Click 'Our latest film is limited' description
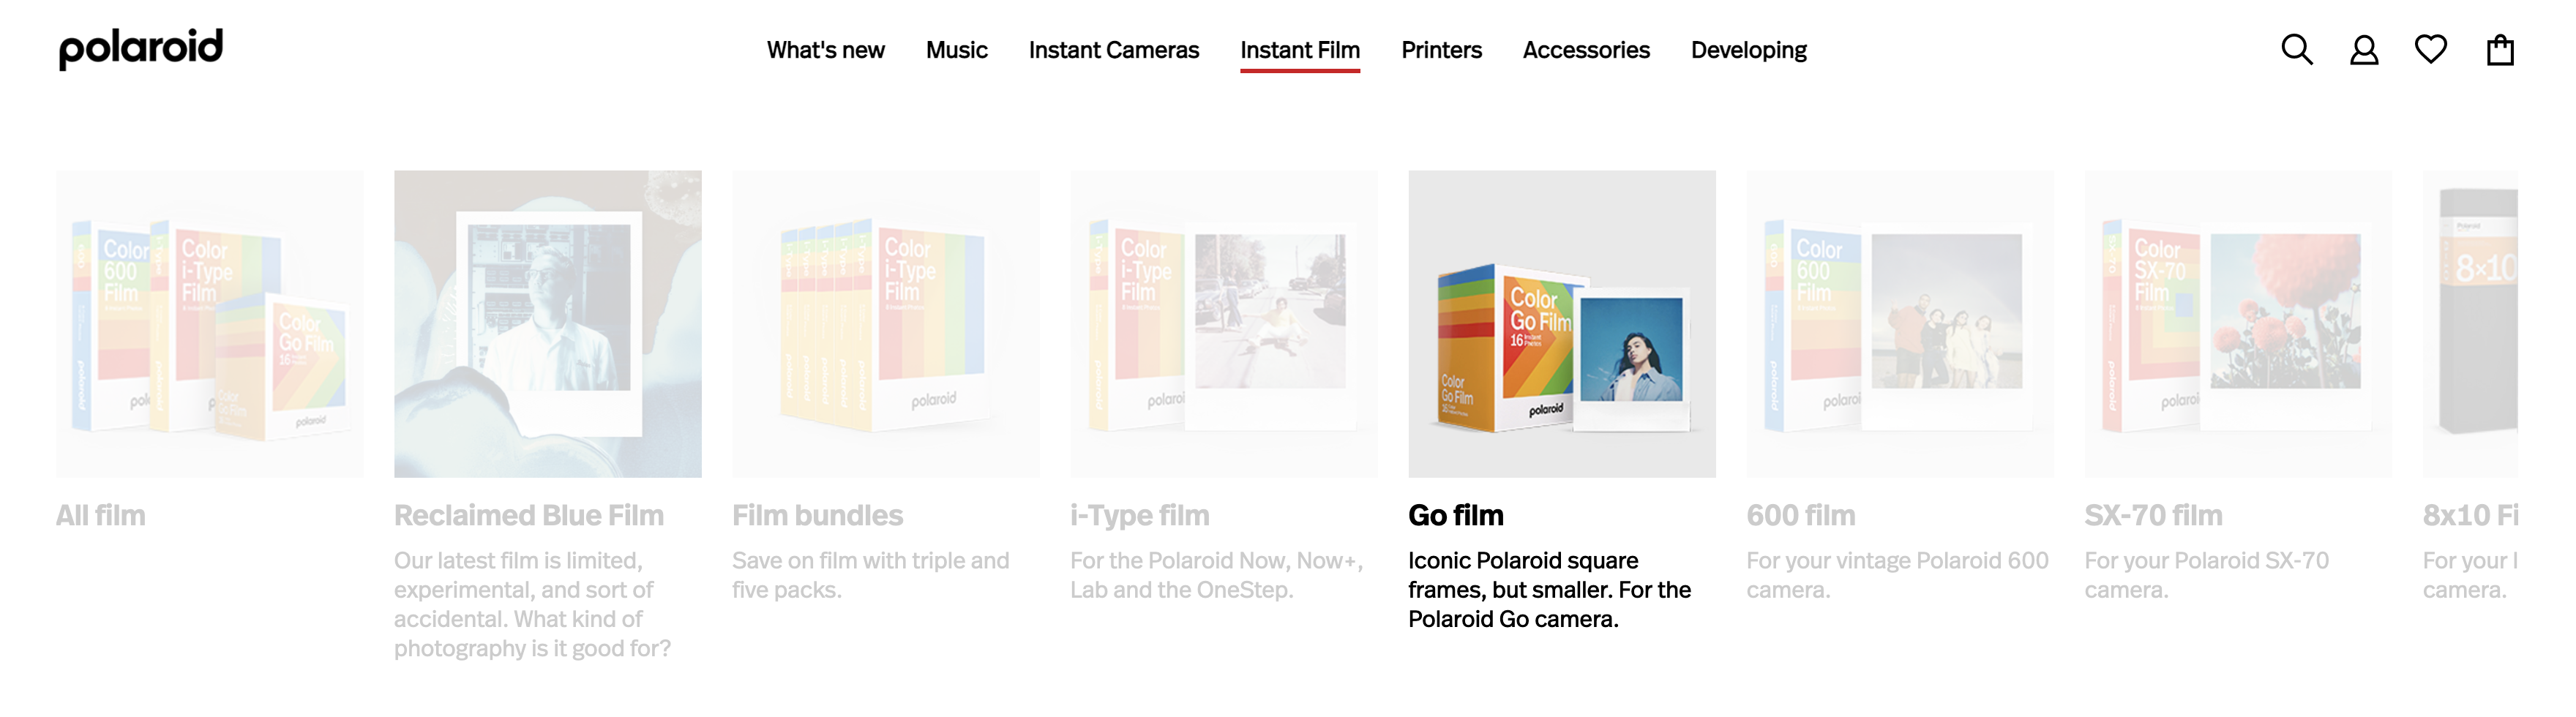The image size is (2576, 717). pos(532,604)
